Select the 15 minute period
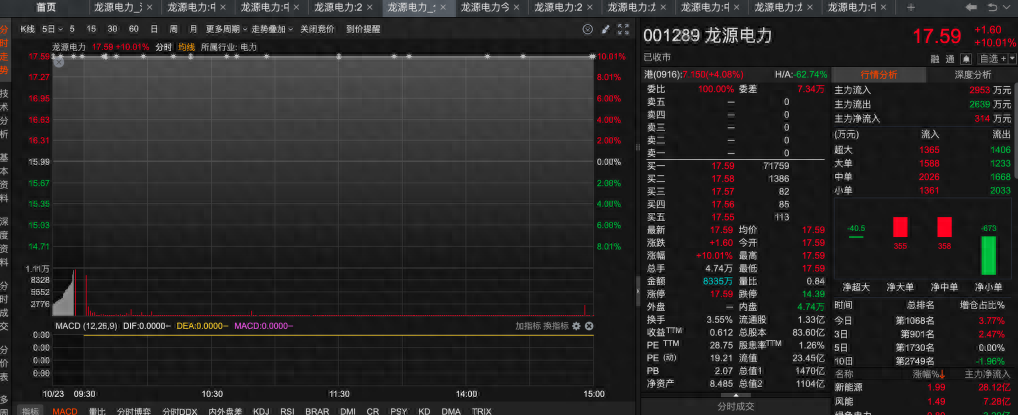 tap(92, 29)
